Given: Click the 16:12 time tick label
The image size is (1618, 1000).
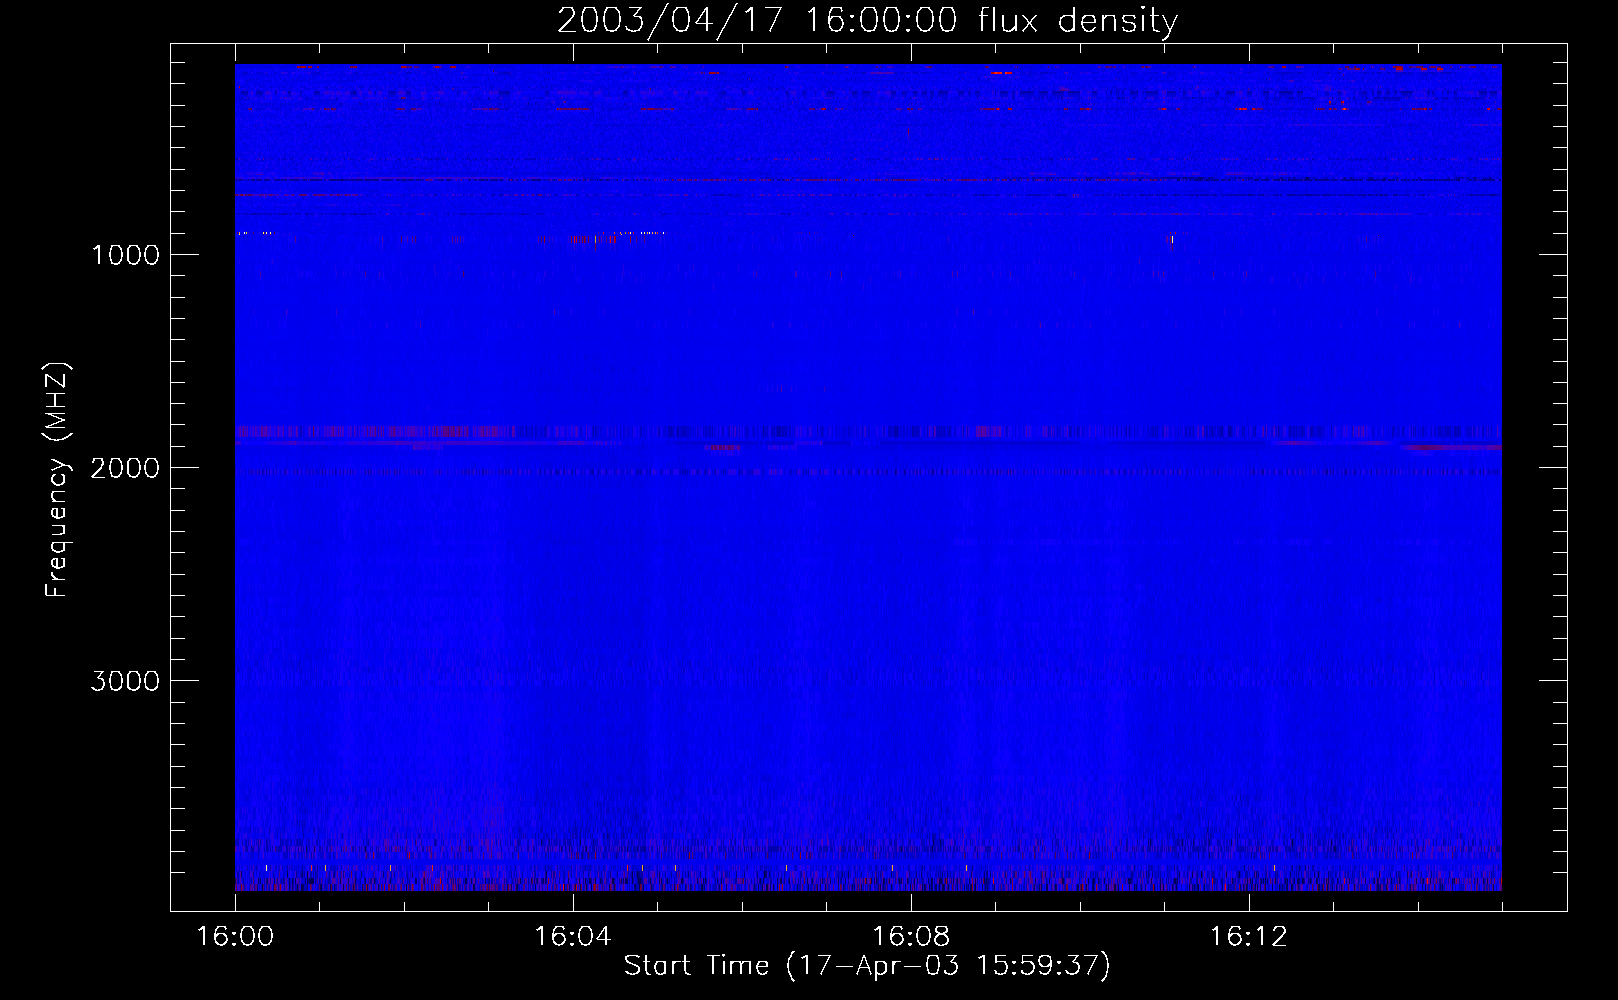Looking at the screenshot, I should coord(1249,937).
